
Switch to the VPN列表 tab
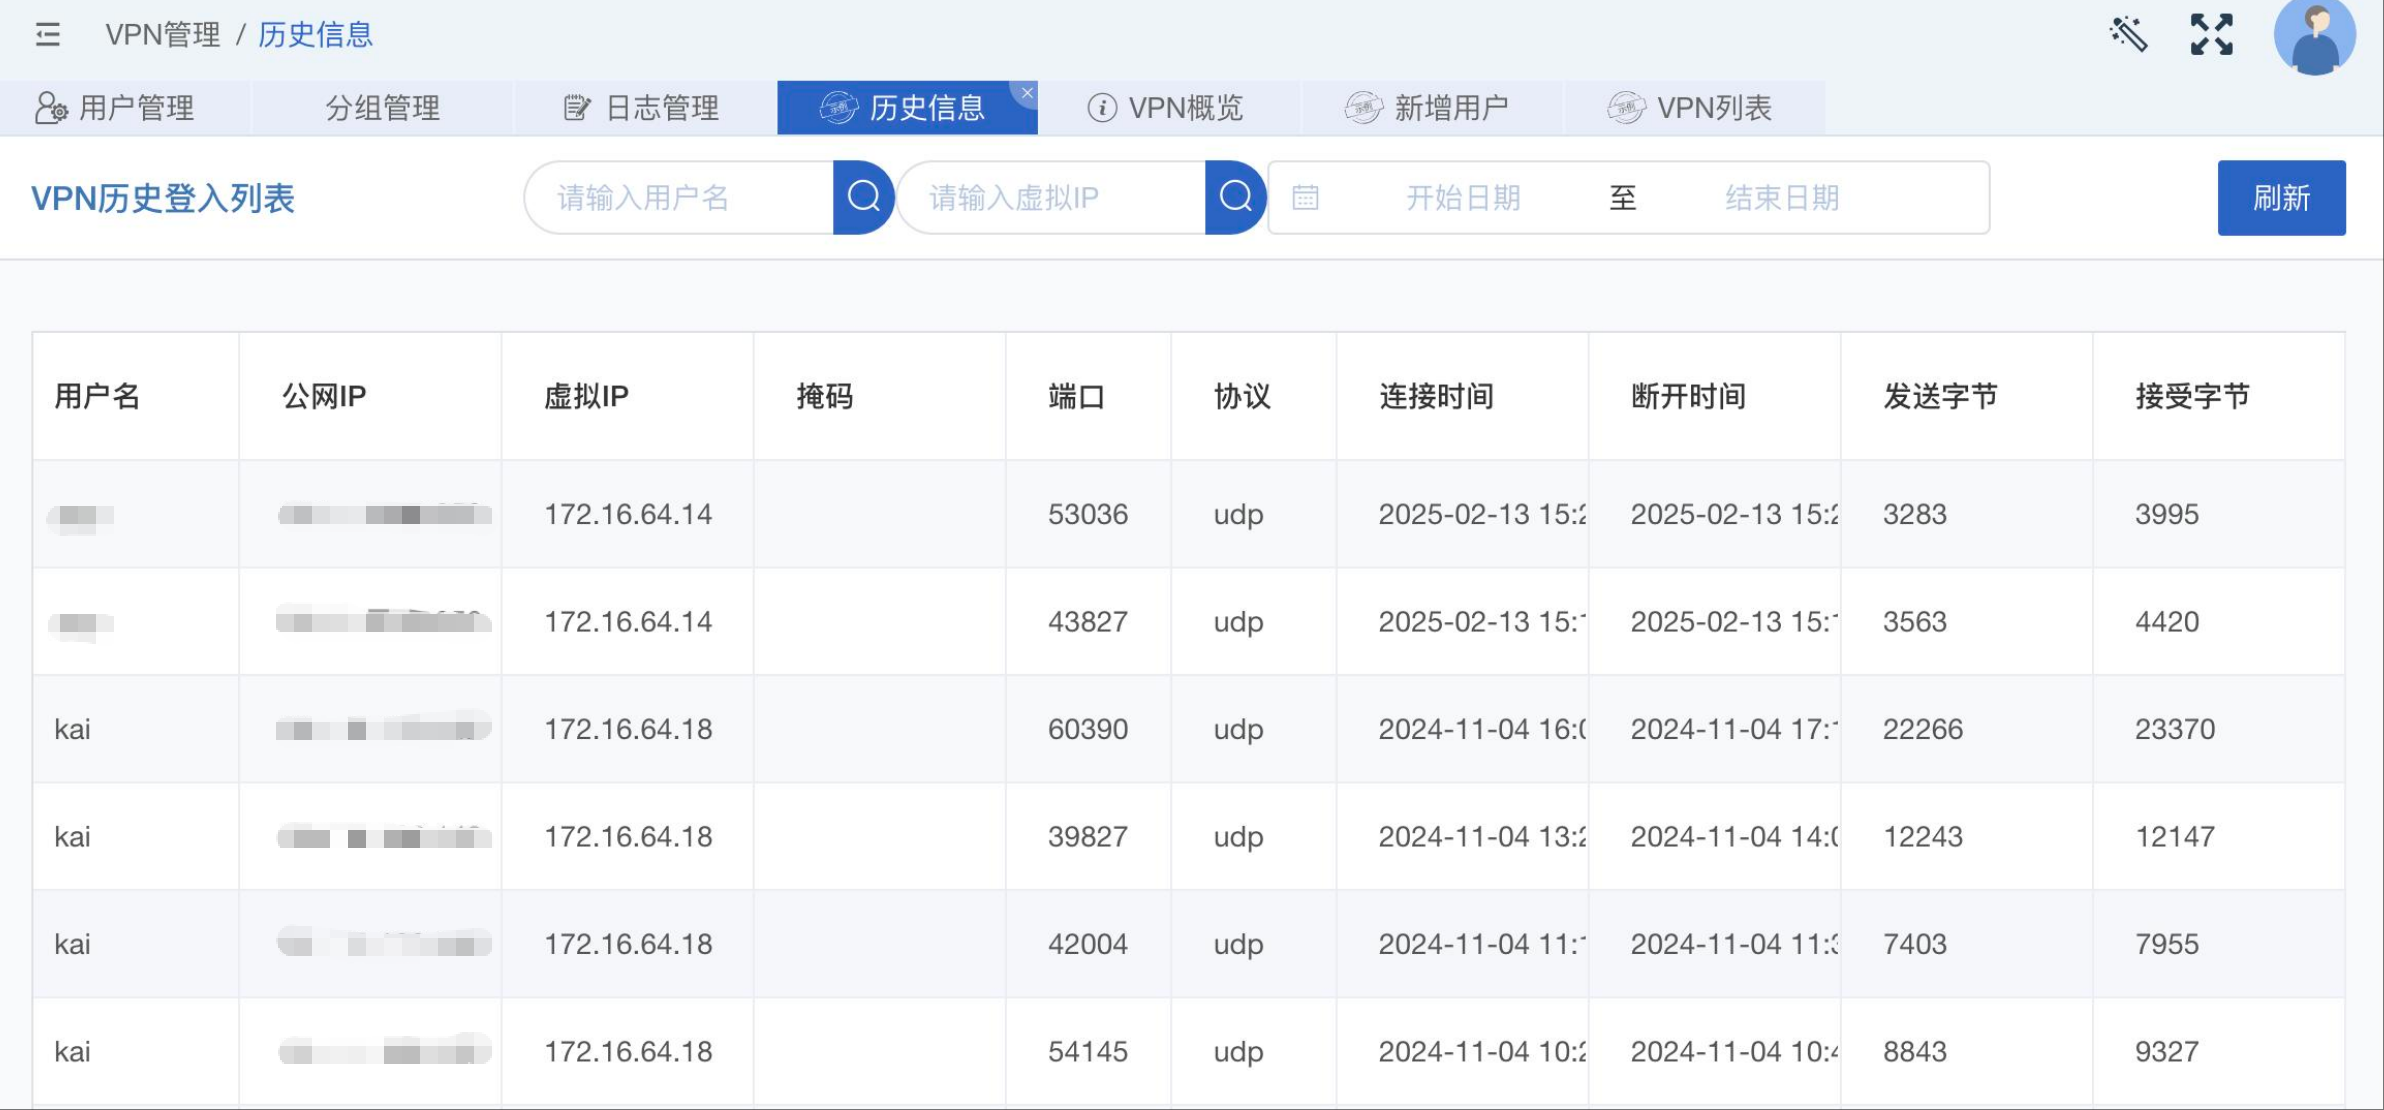click(1692, 108)
